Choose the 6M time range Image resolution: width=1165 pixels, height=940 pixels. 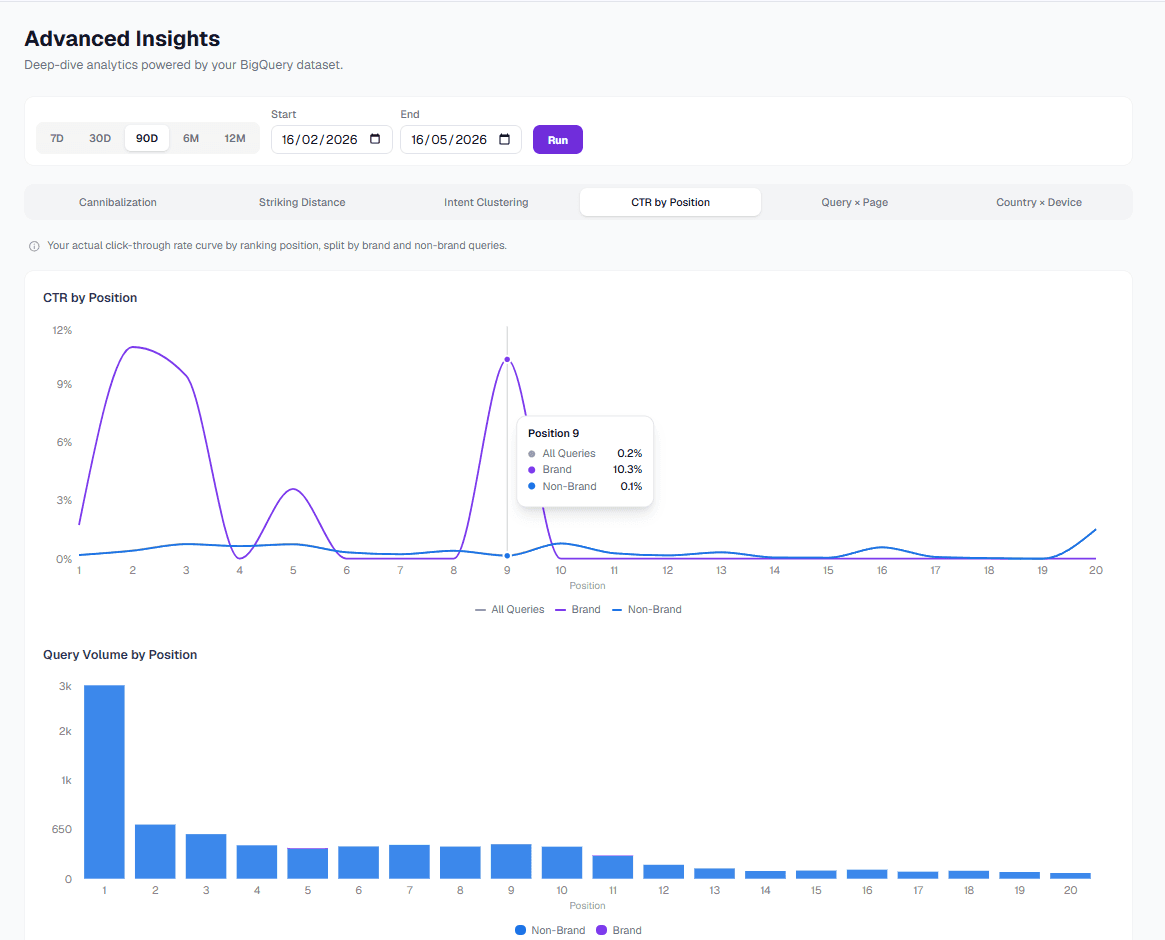pos(191,138)
